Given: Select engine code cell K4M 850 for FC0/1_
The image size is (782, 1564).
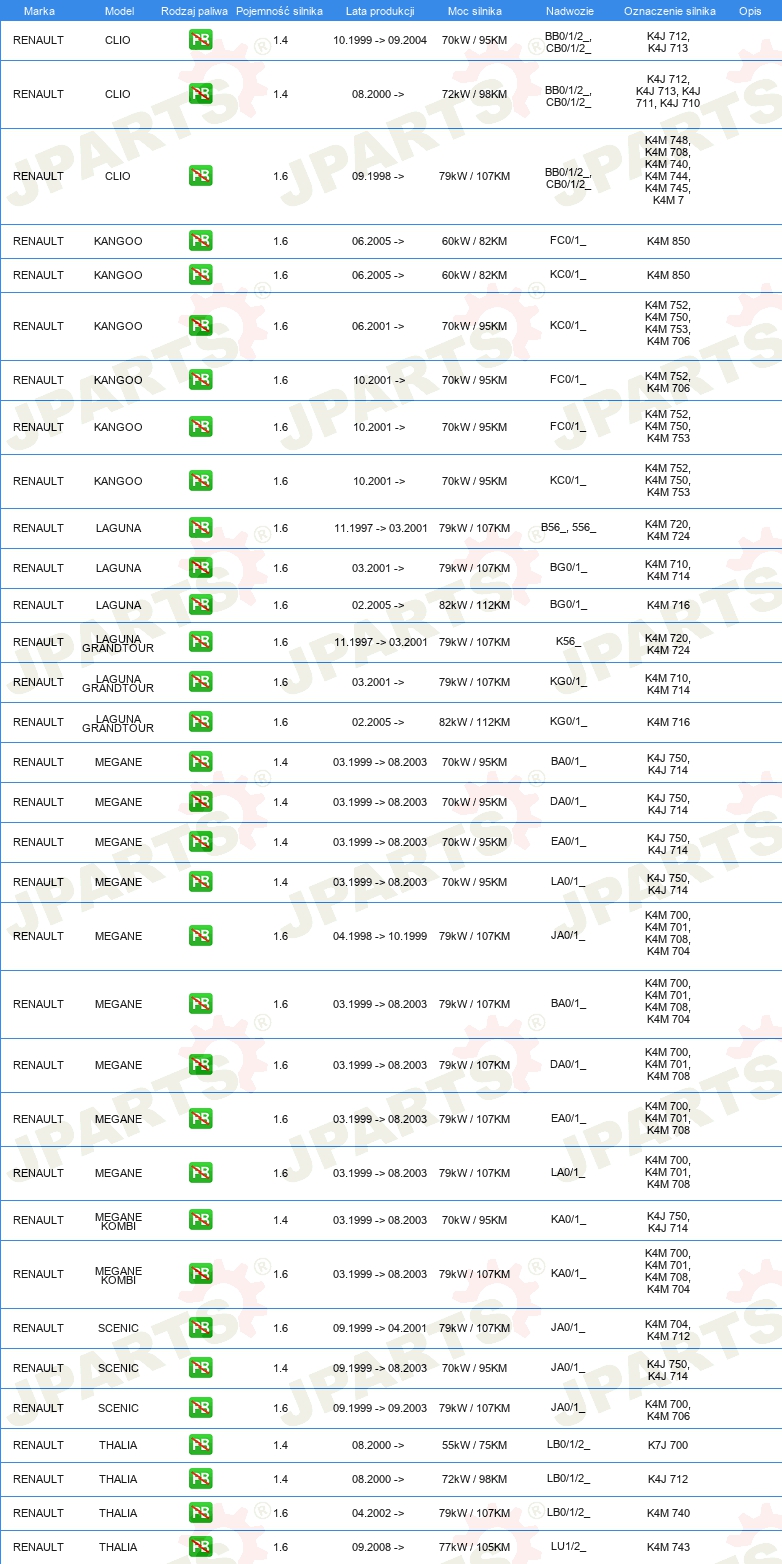Looking at the screenshot, I should click(668, 241).
